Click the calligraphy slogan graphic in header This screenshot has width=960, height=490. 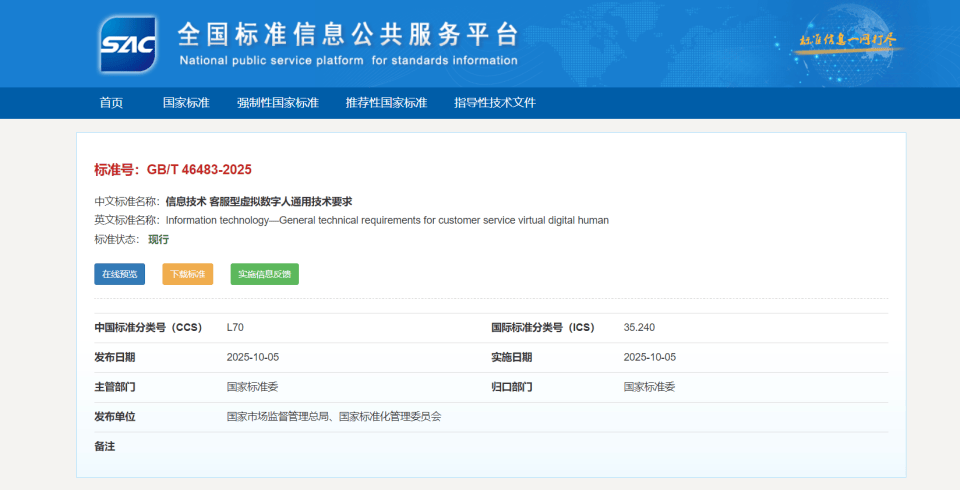(847, 41)
